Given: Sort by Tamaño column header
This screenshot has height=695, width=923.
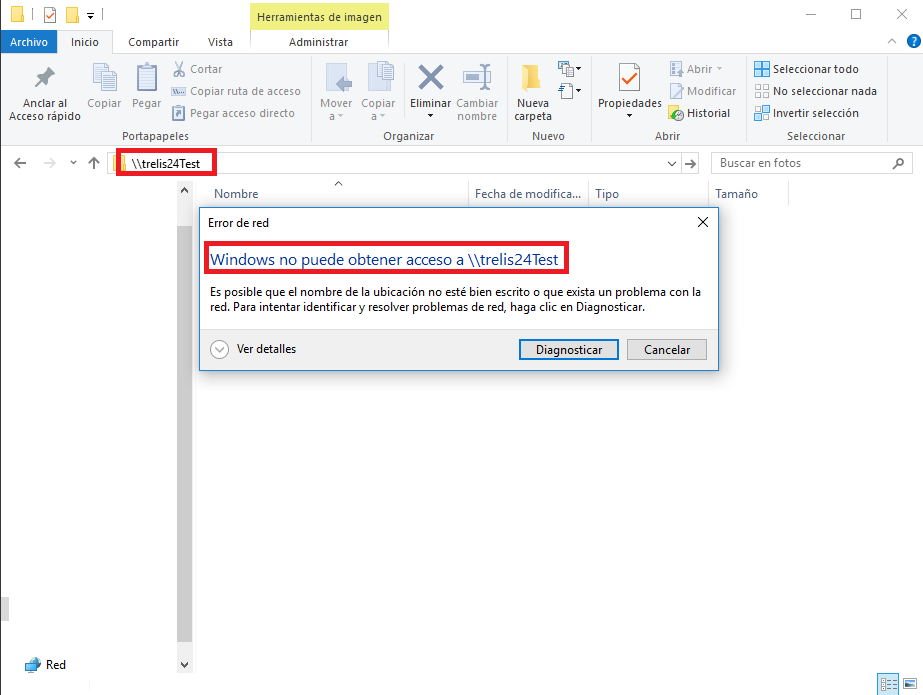Looking at the screenshot, I should (736, 194).
